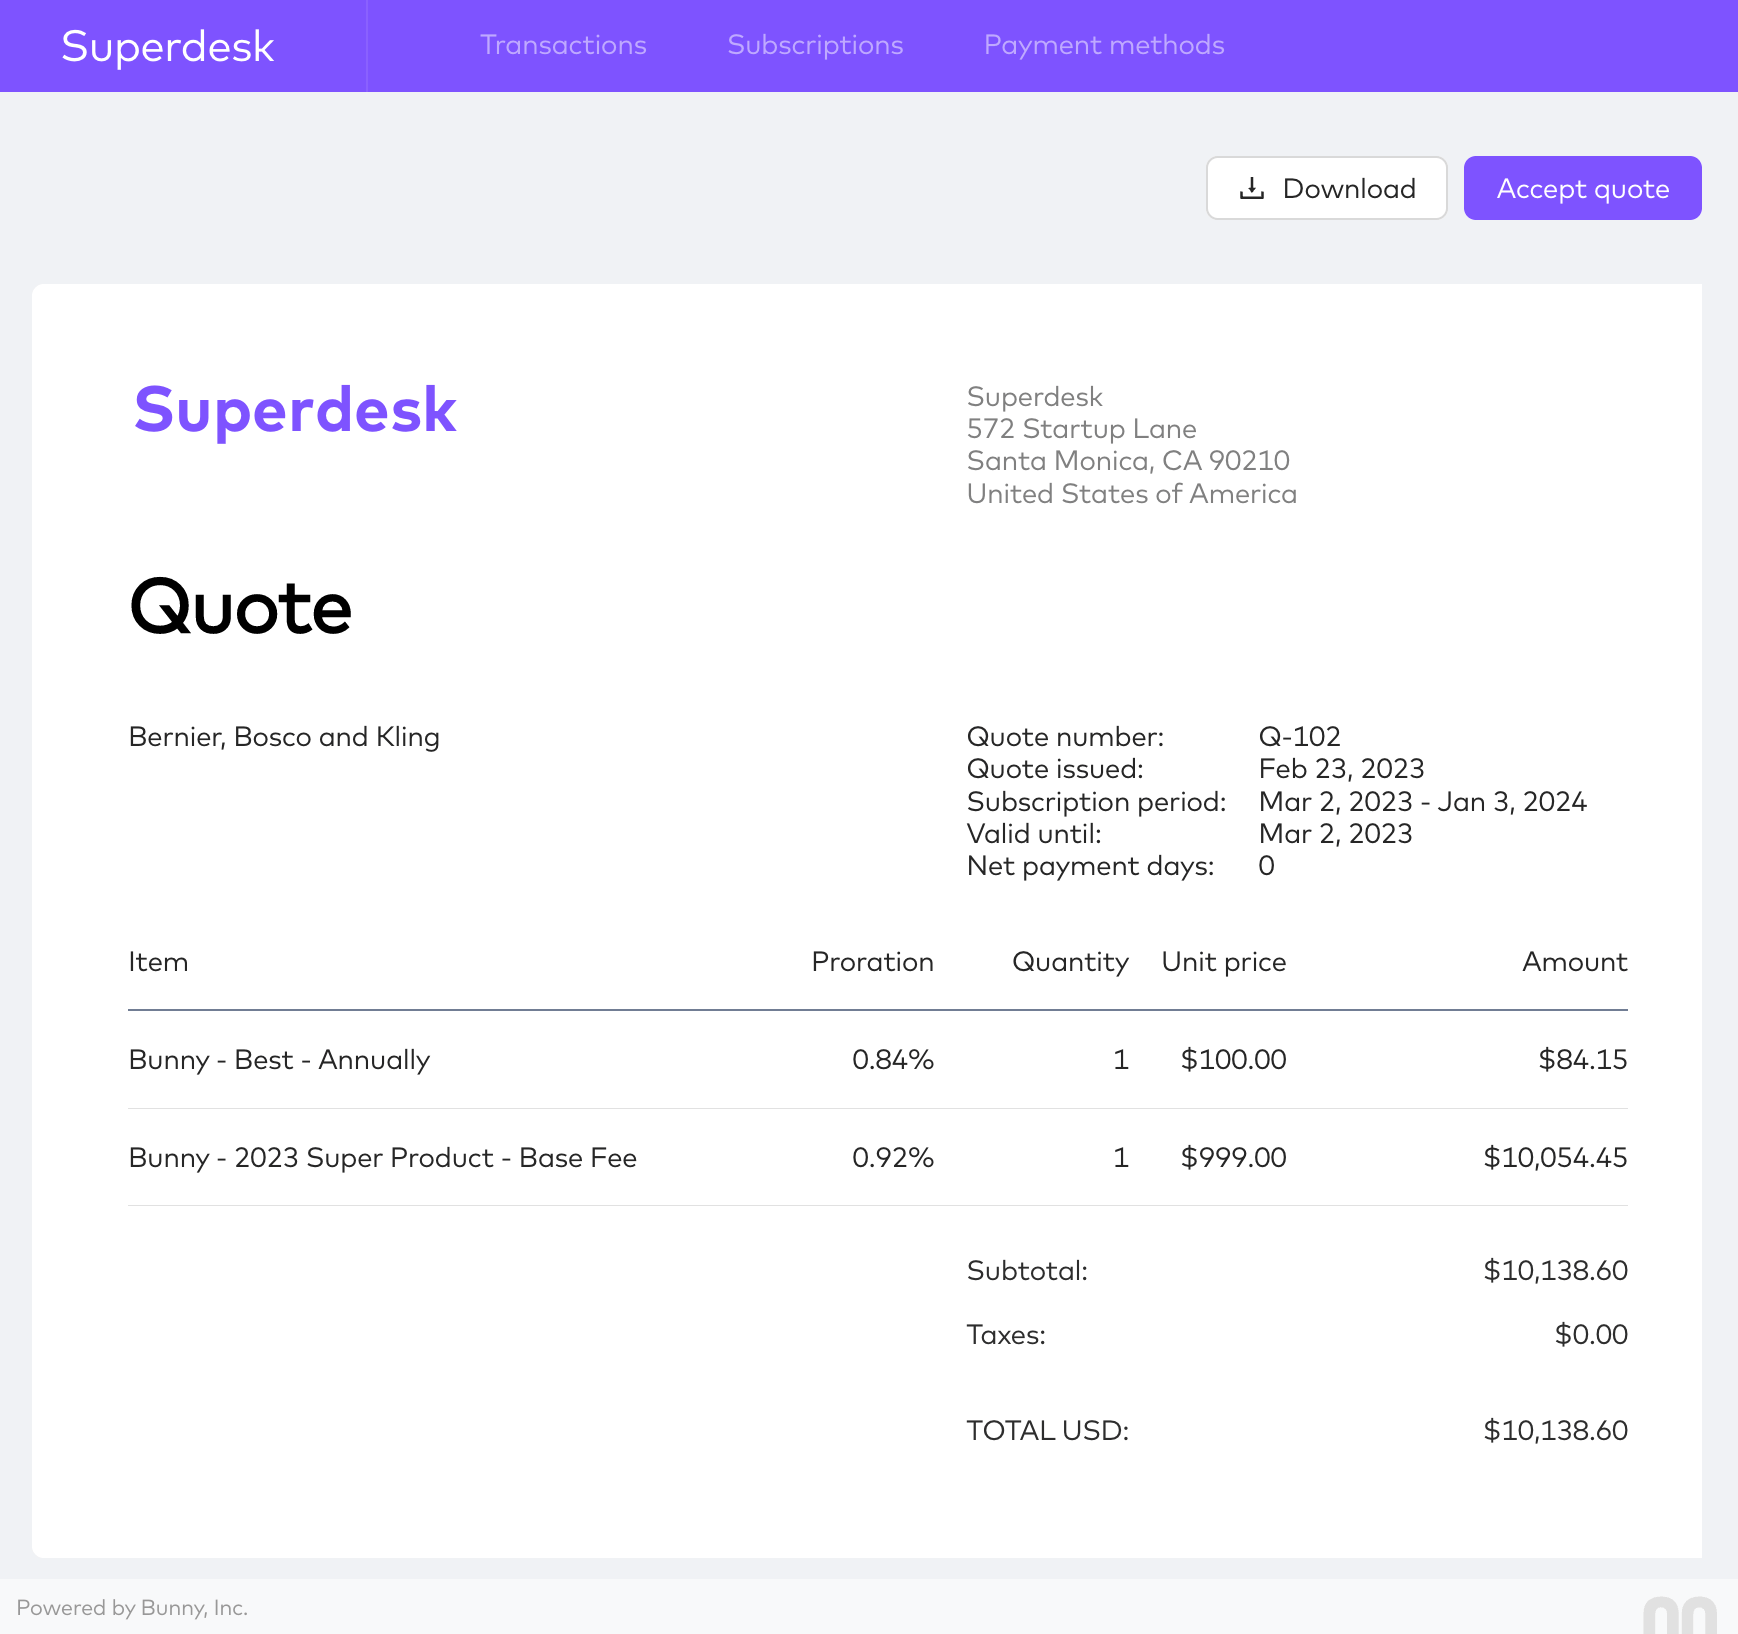Click the Powered by Bunny, Inc. link
Image resolution: width=1738 pixels, height=1634 pixels.
pyautogui.click(x=132, y=1607)
